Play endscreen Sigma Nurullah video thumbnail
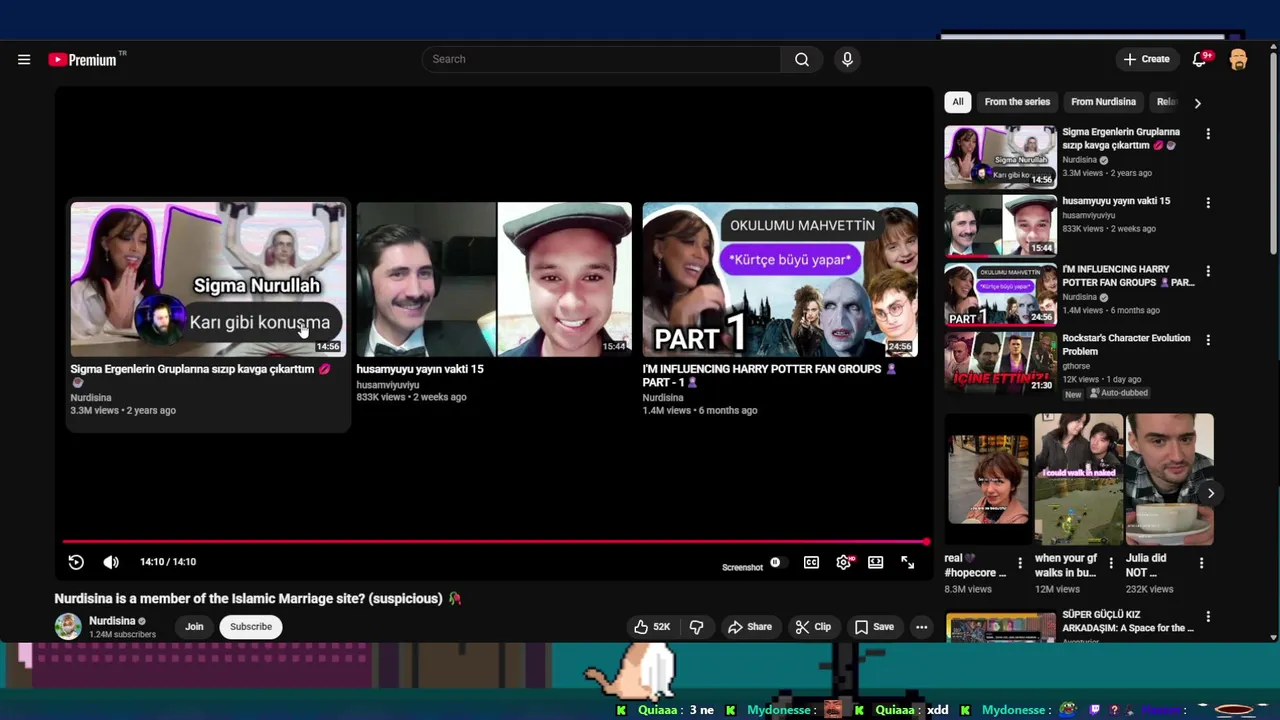This screenshot has height=720, width=1280. (x=208, y=279)
